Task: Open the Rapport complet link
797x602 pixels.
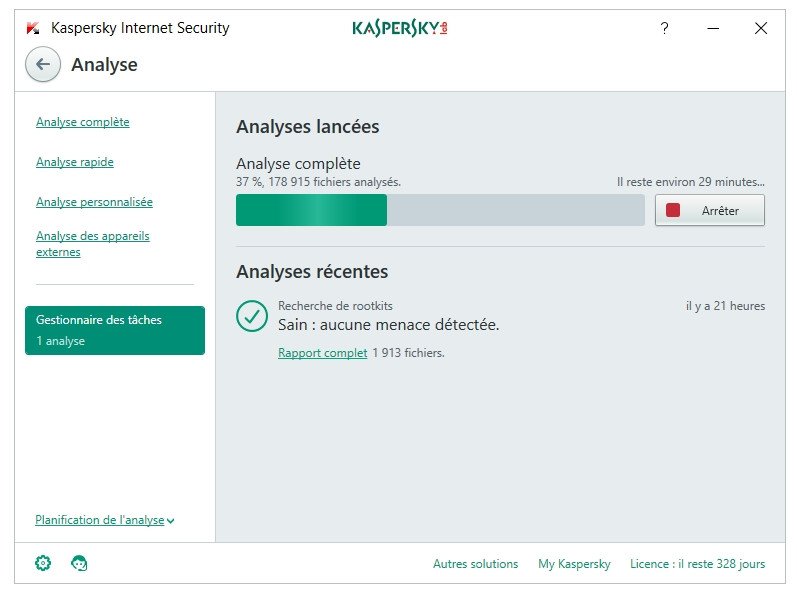Action: click(x=322, y=353)
